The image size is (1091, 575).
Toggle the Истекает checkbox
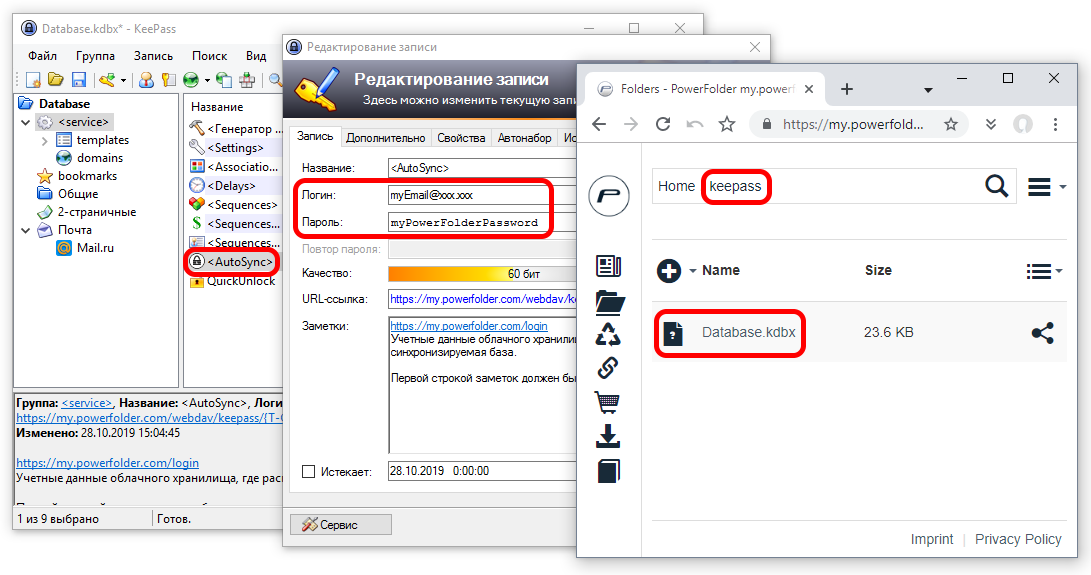pos(308,472)
